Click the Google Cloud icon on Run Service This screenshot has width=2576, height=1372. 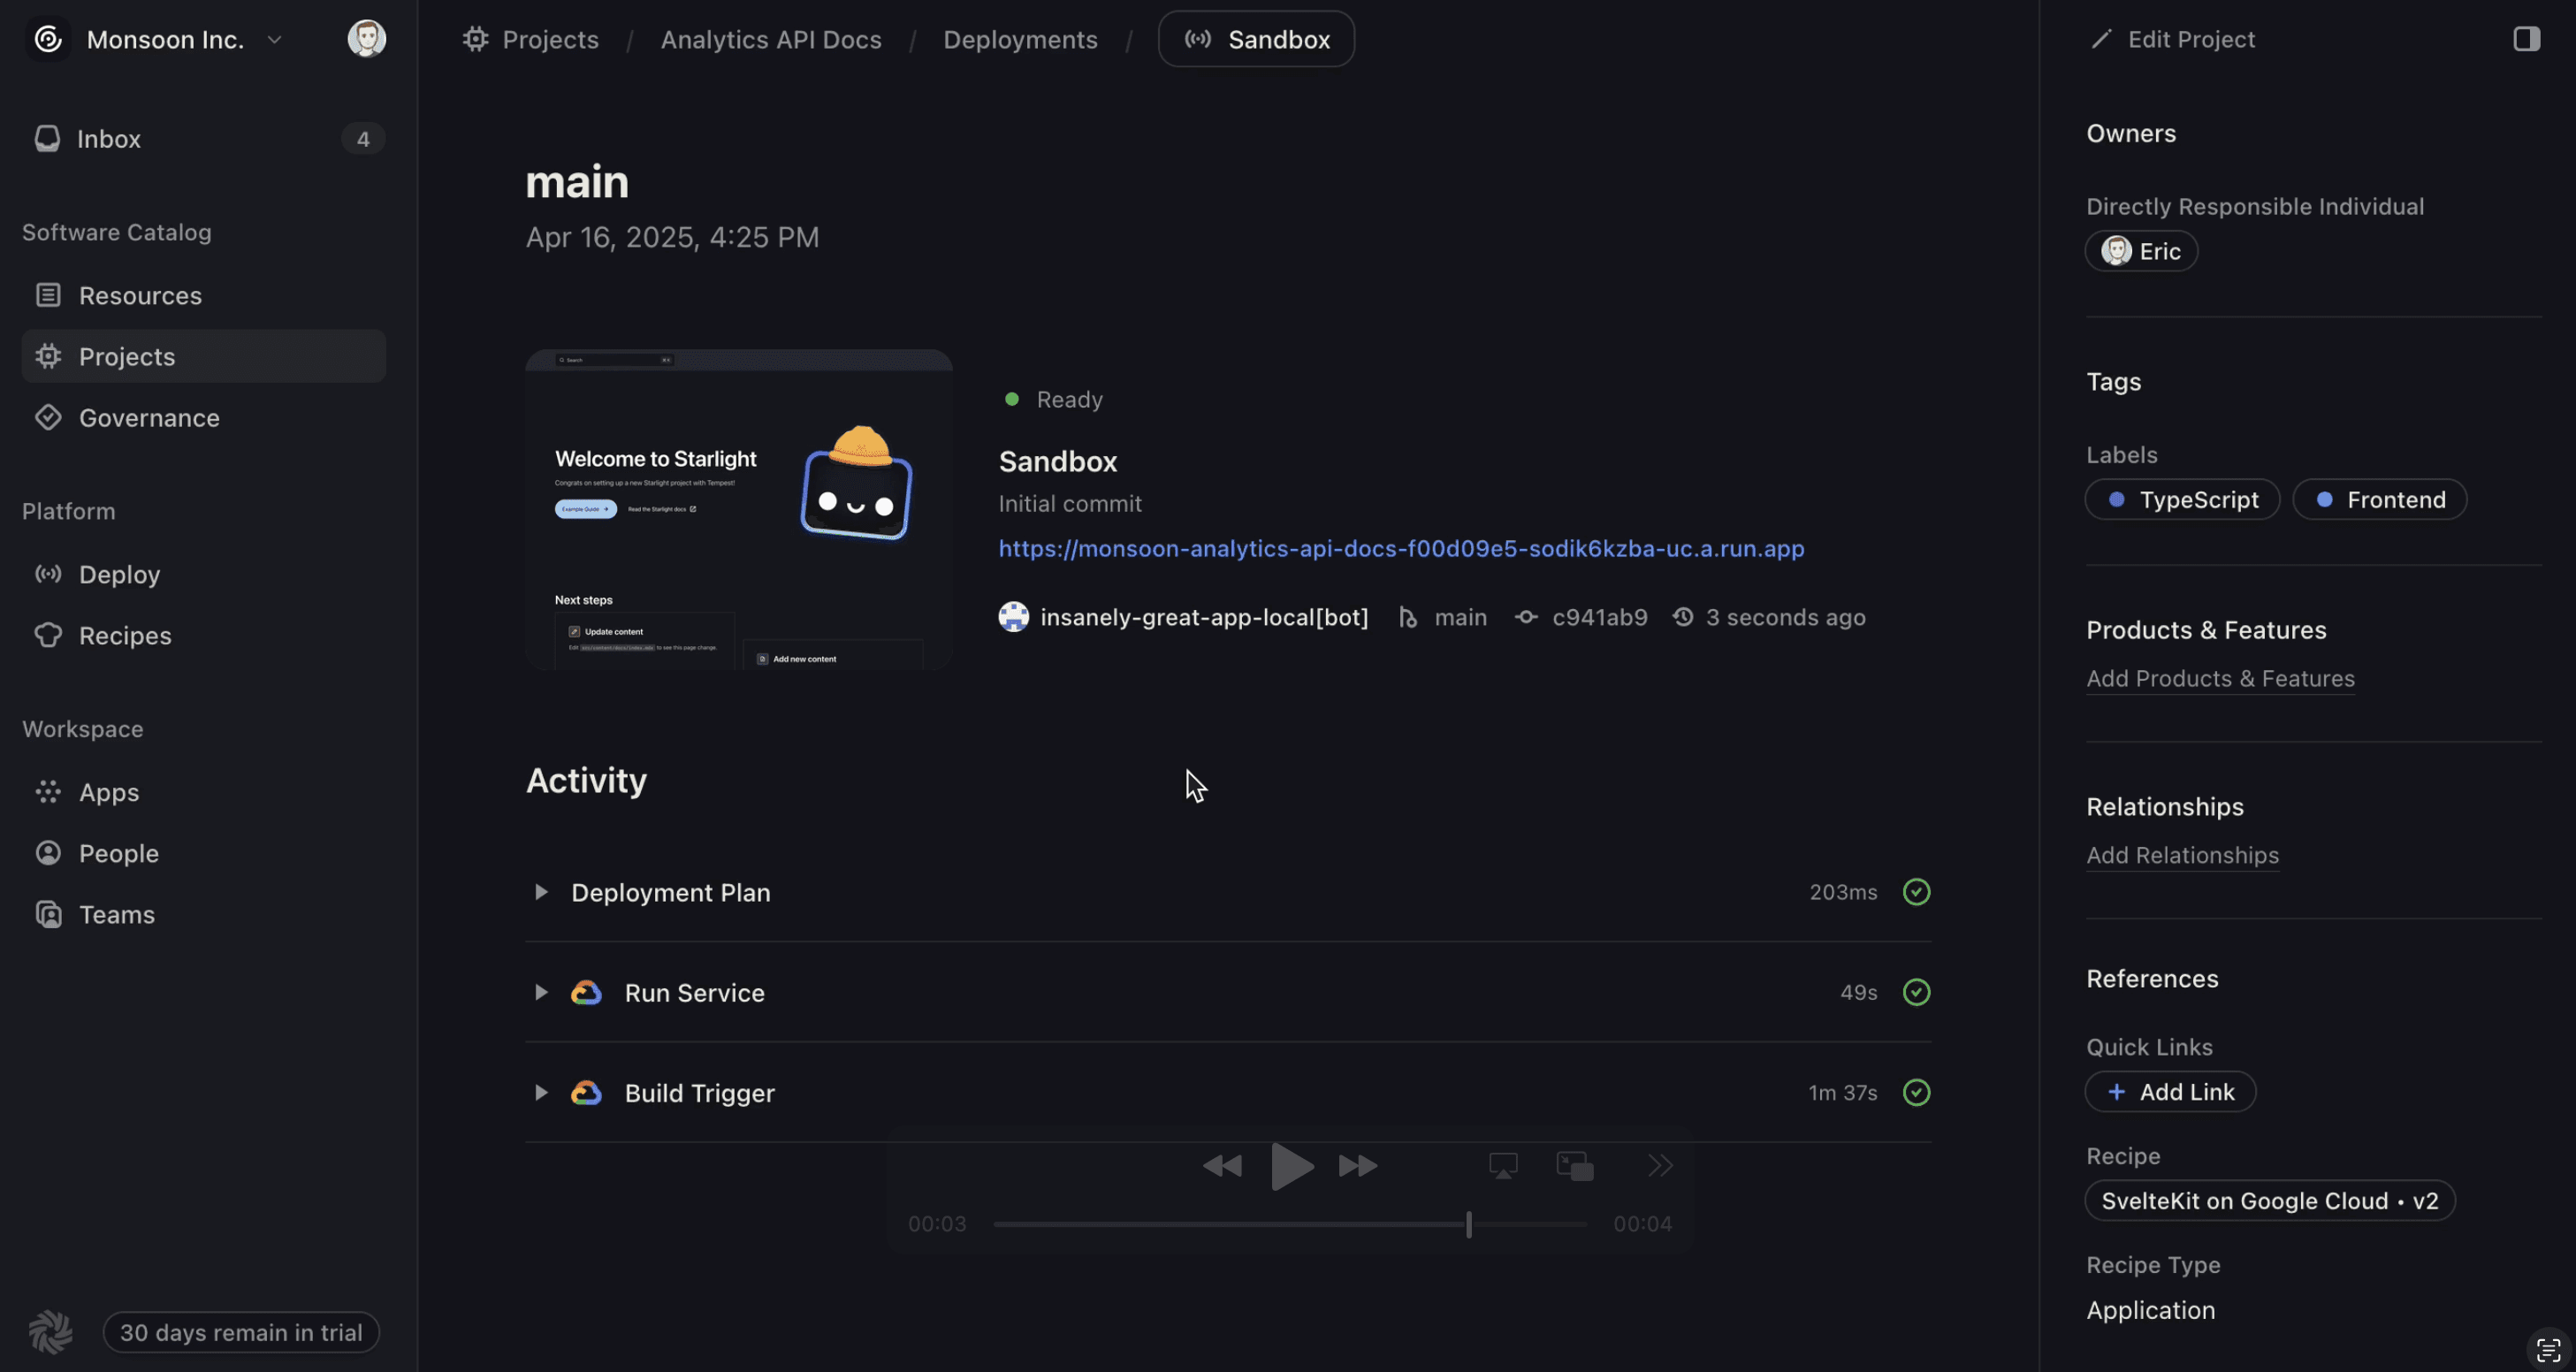click(x=586, y=992)
